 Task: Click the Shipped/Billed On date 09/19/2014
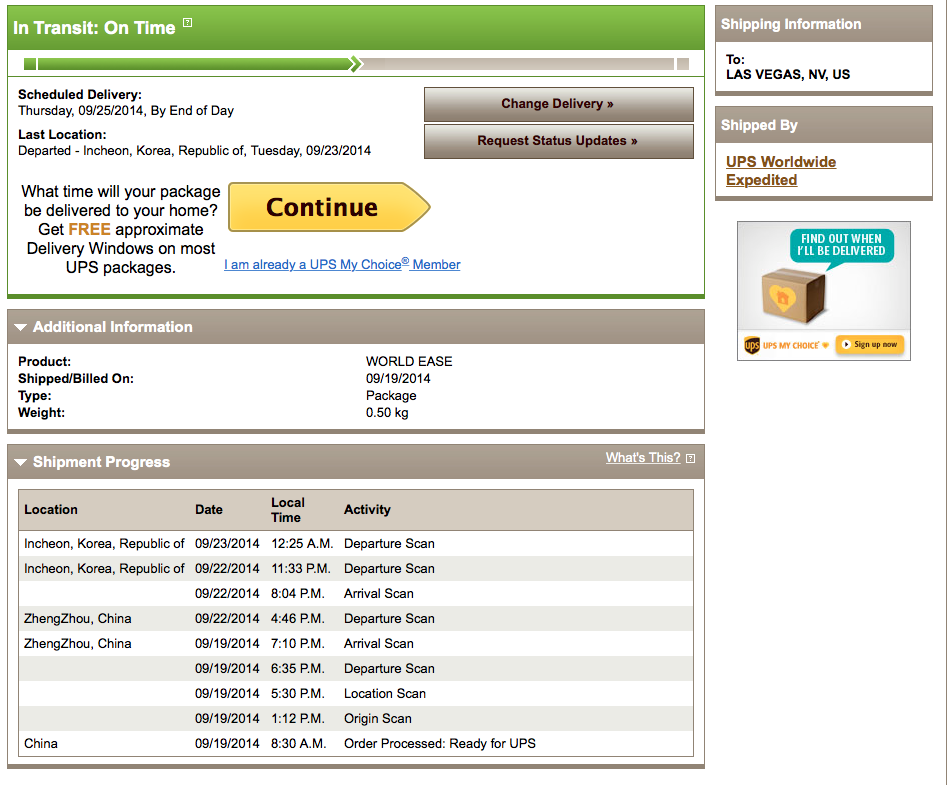[x=398, y=379]
